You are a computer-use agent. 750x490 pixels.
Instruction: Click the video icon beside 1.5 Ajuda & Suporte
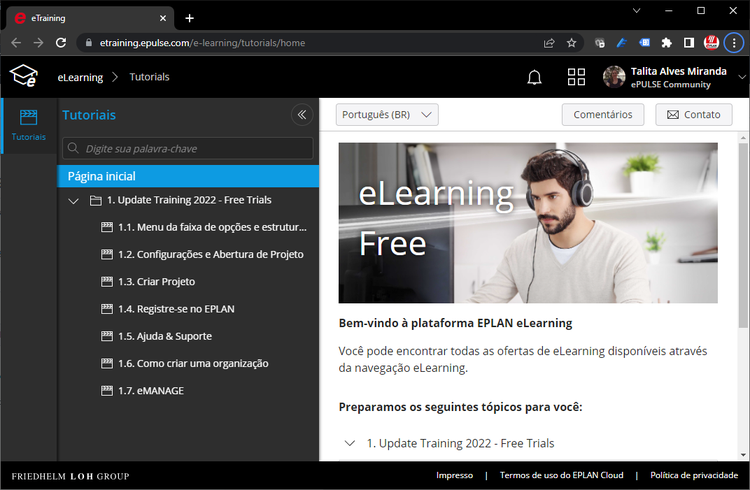coord(107,336)
